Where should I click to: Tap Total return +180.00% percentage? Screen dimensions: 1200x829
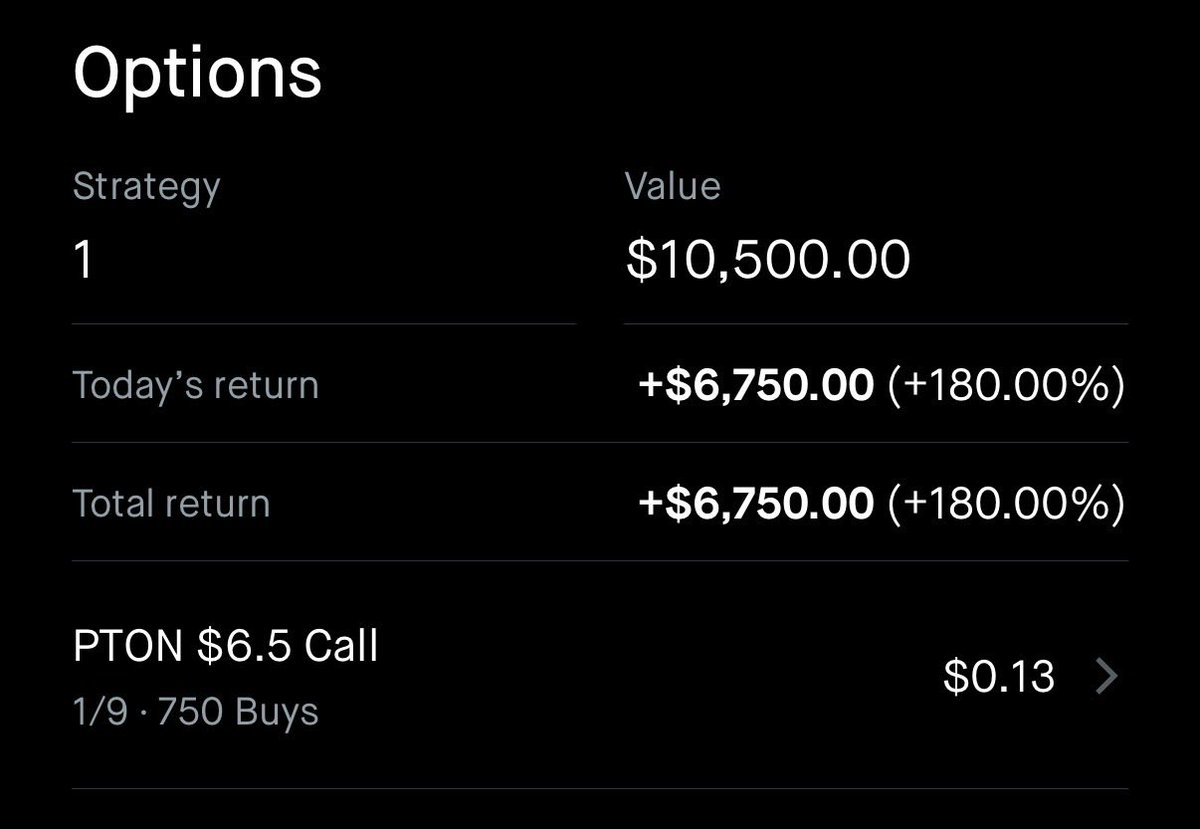tap(1006, 504)
